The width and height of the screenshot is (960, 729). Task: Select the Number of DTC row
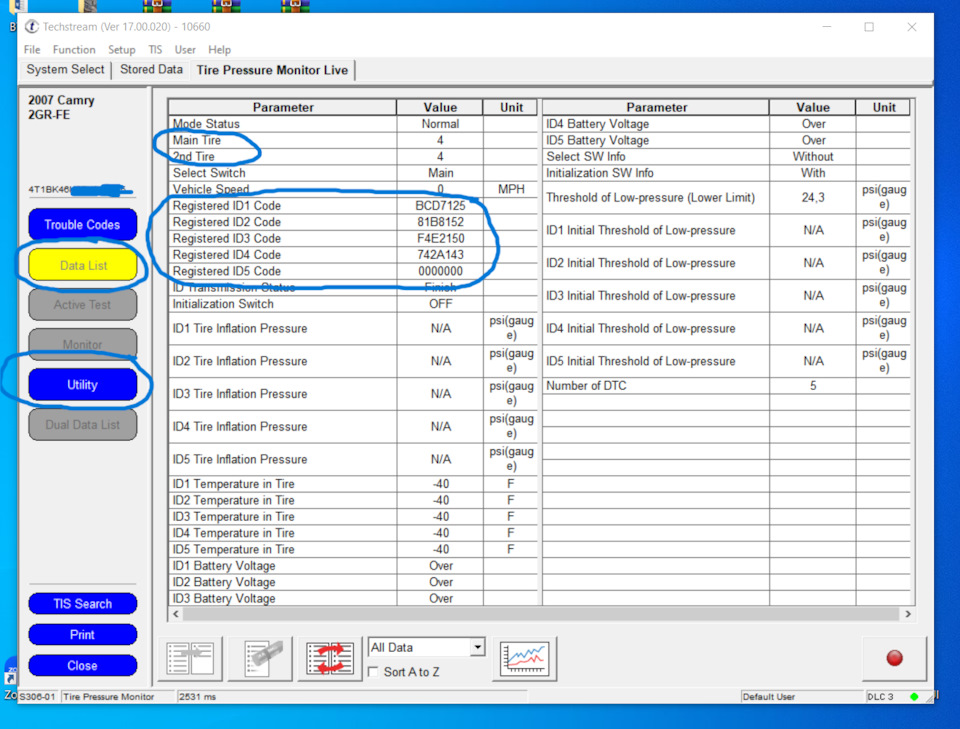tap(726, 386)
